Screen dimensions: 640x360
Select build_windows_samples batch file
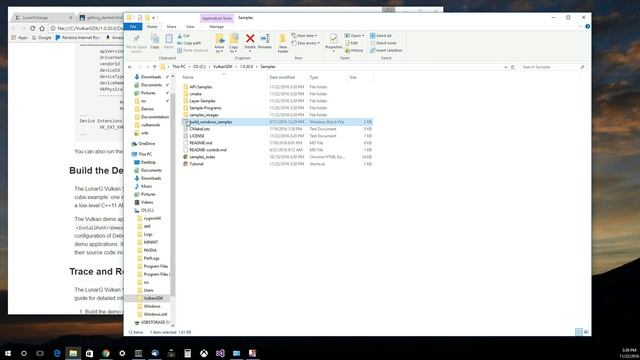coord(277,122)
